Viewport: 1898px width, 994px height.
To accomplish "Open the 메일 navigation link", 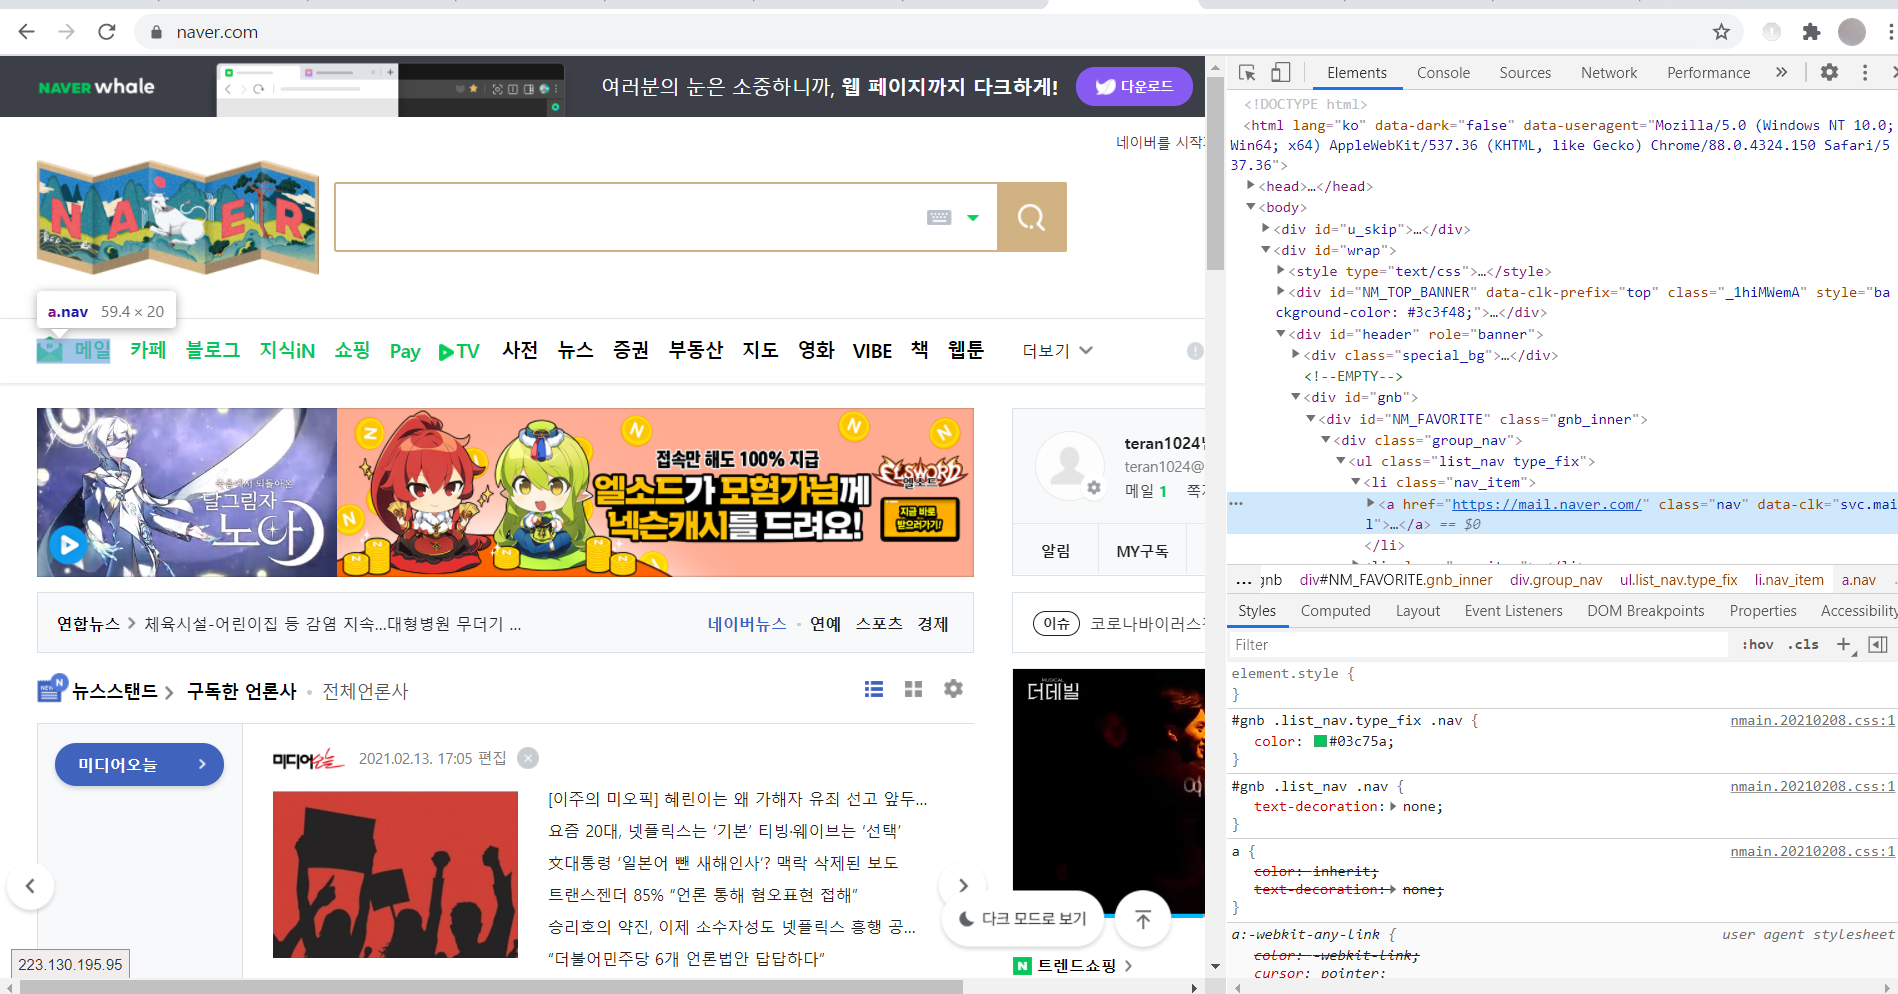I will click(74, 350).
